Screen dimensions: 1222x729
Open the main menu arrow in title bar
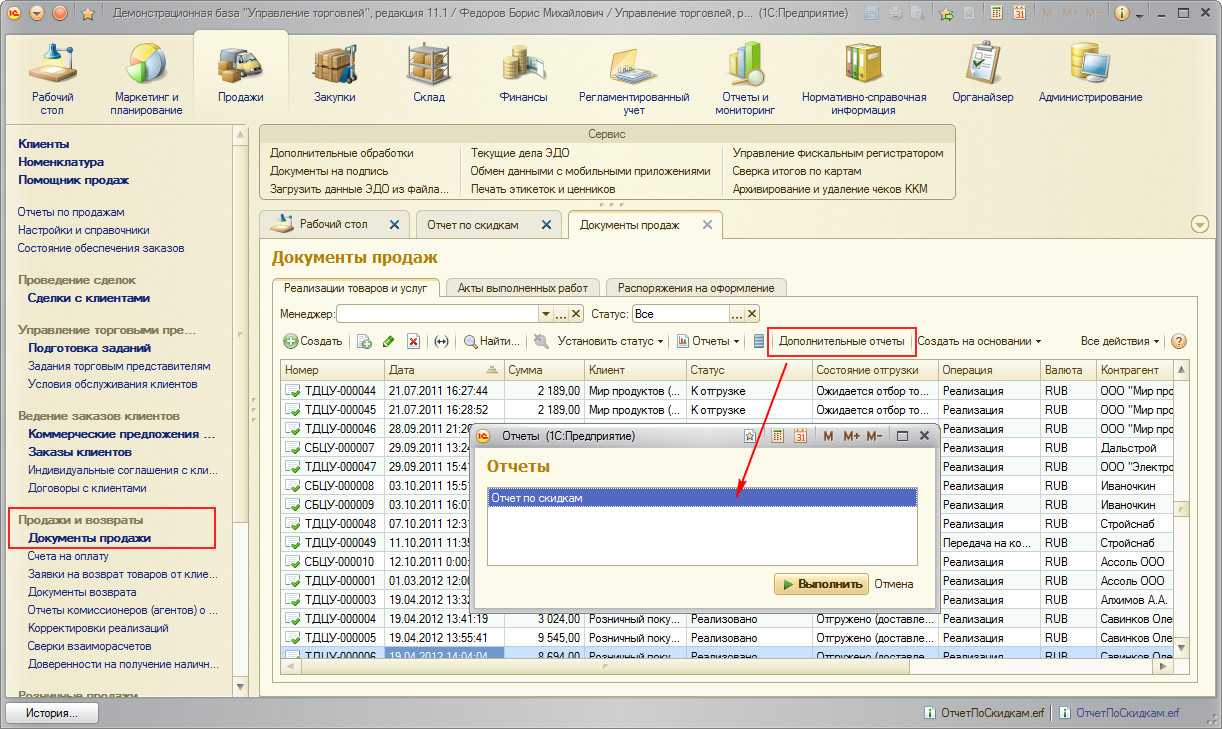point(37,14)
